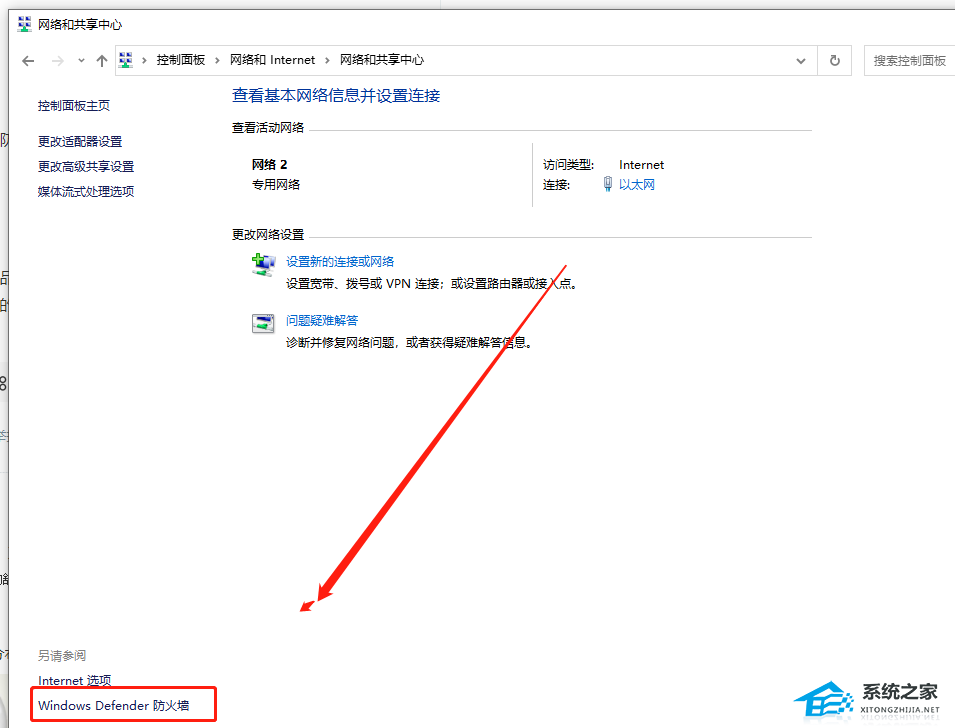Open 问题疑难解答 link
The width and height of the screenshot is (955, 728).
322,320
